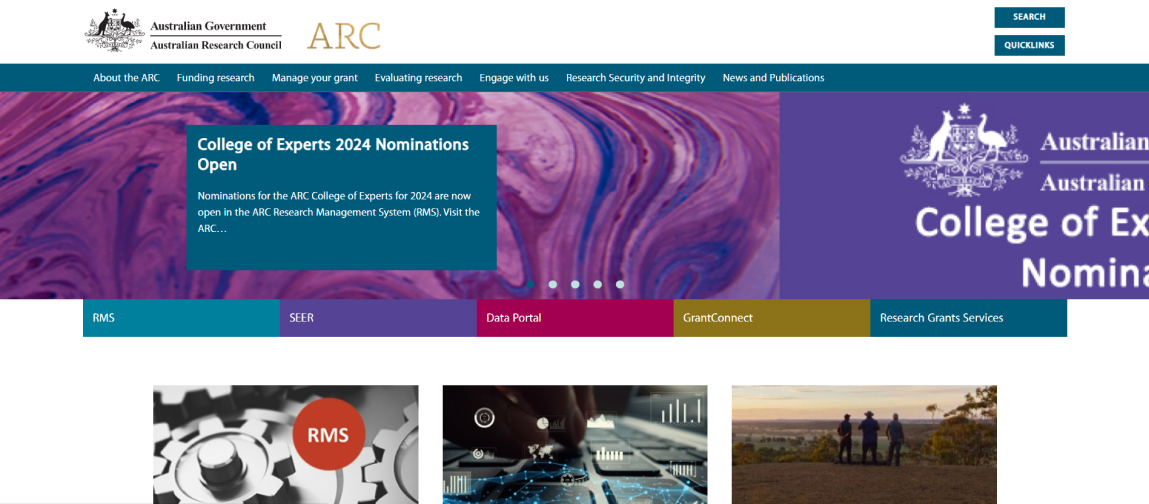The image size is (1149, 504).
Task: Select the fourth carousel slide dot
Action: point(597,284)
